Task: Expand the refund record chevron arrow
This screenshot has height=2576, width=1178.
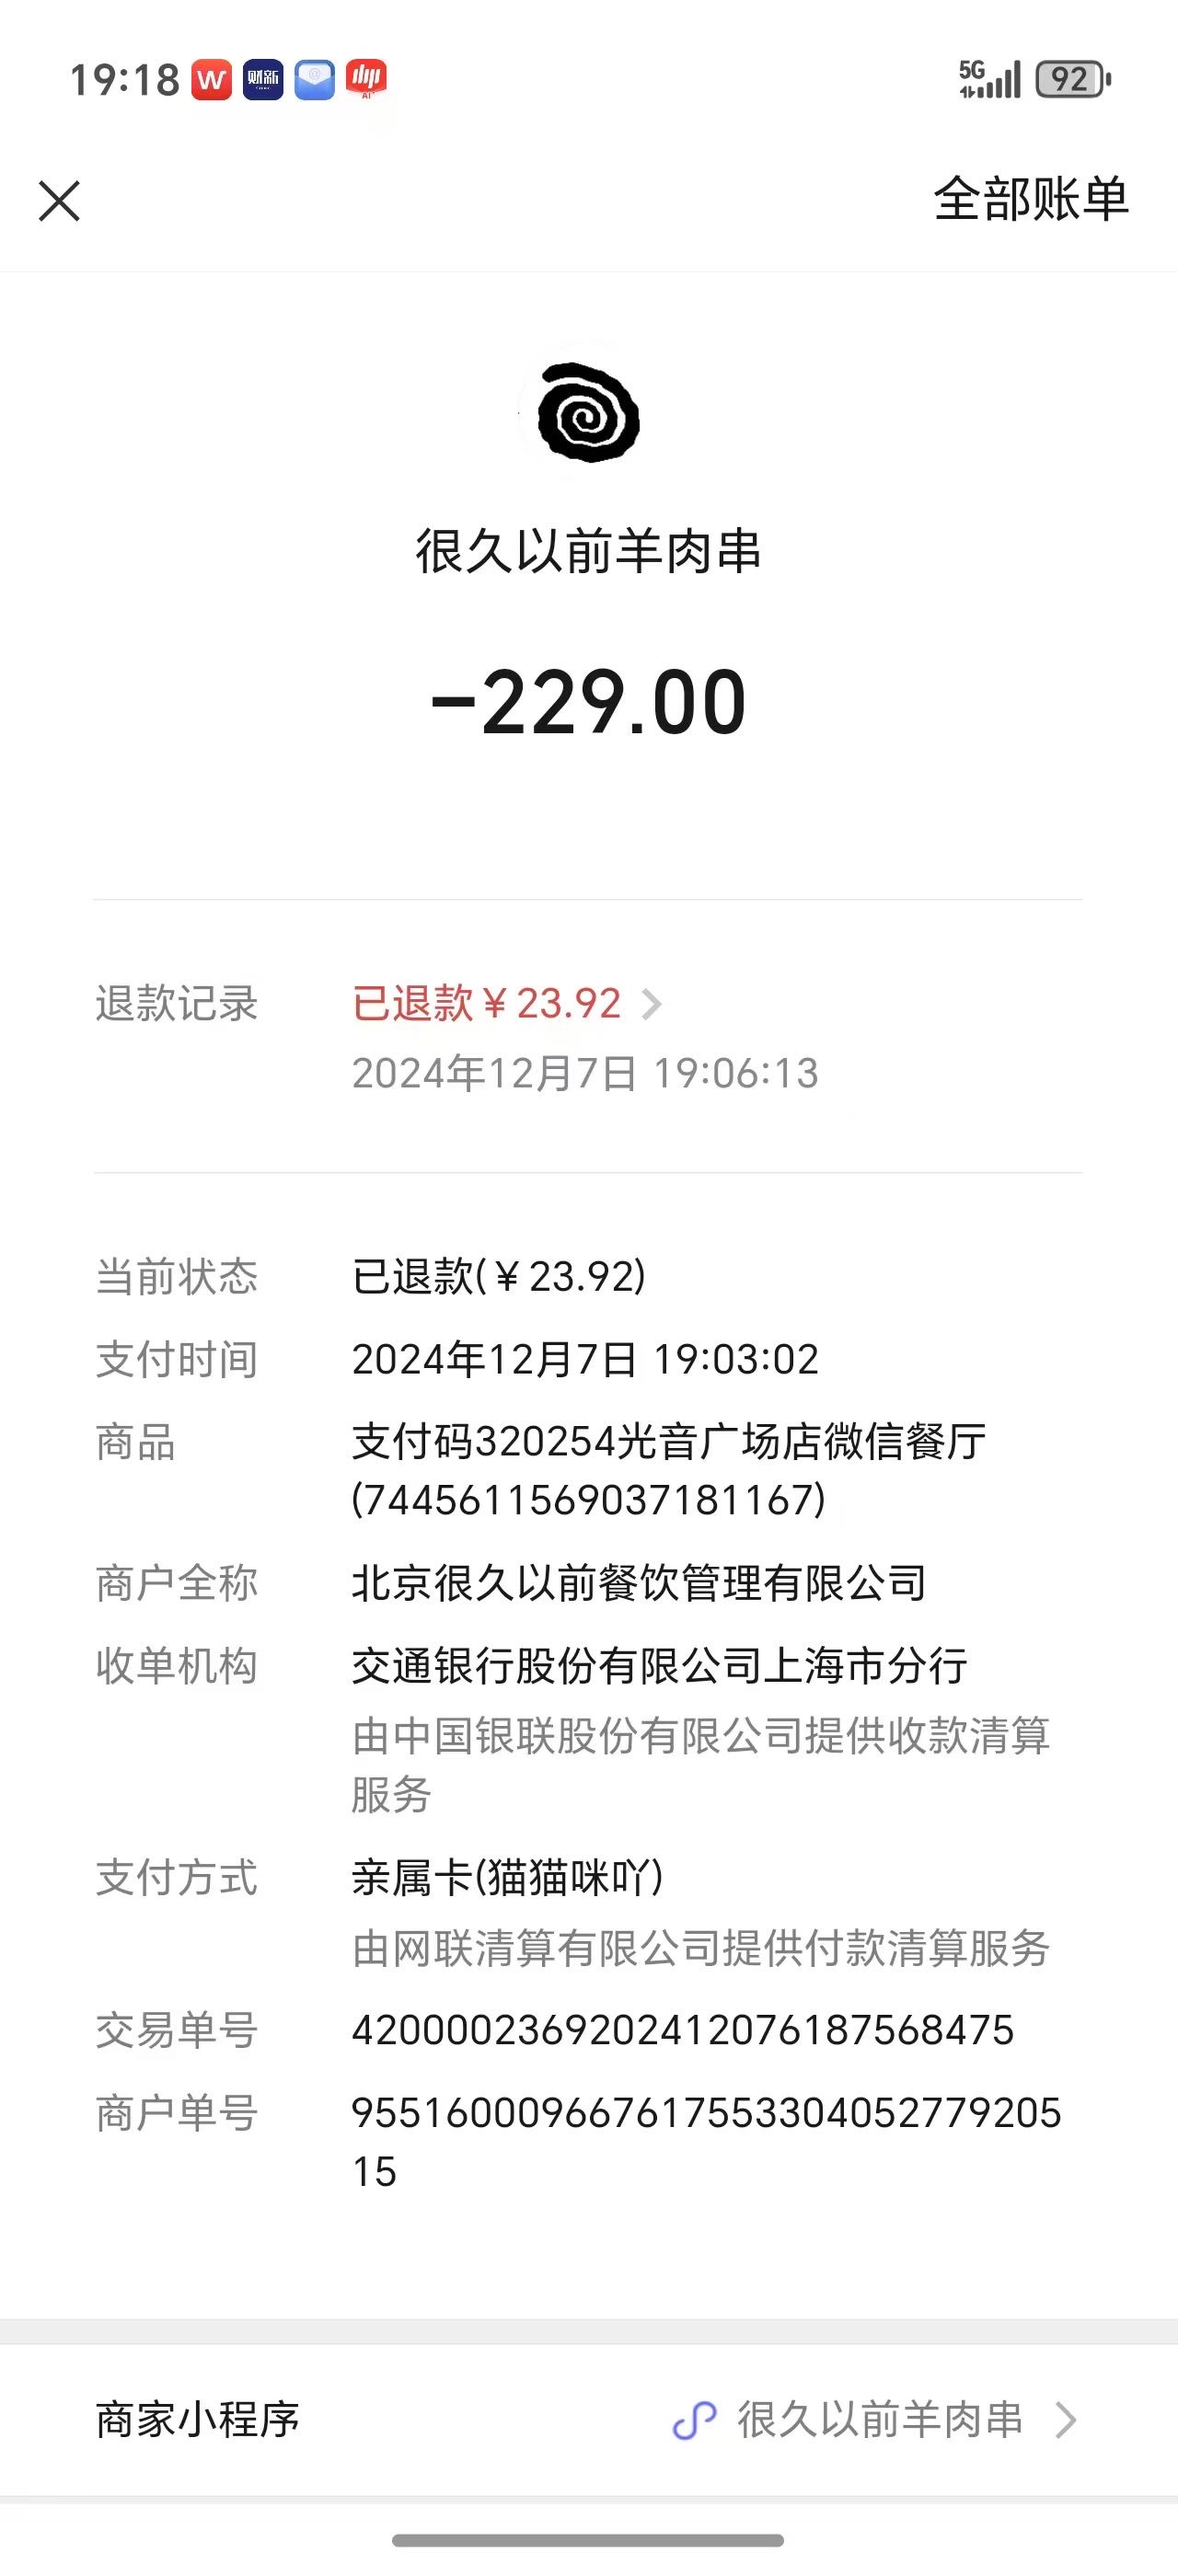Action: 651,1004
